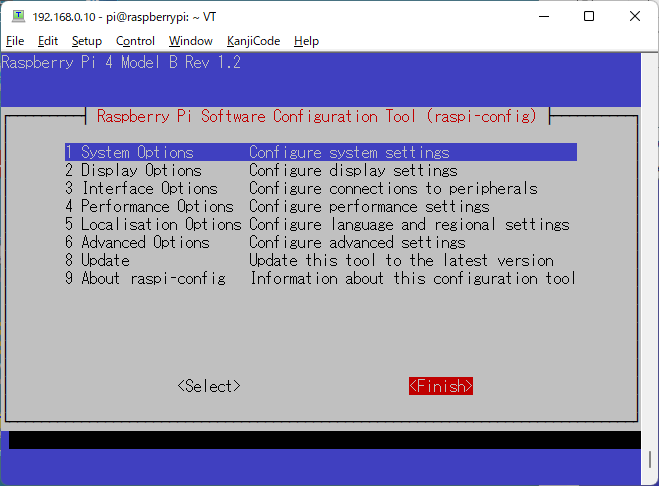Open the Setup menu
Viewport: 659px width, 486px height.
87,41
